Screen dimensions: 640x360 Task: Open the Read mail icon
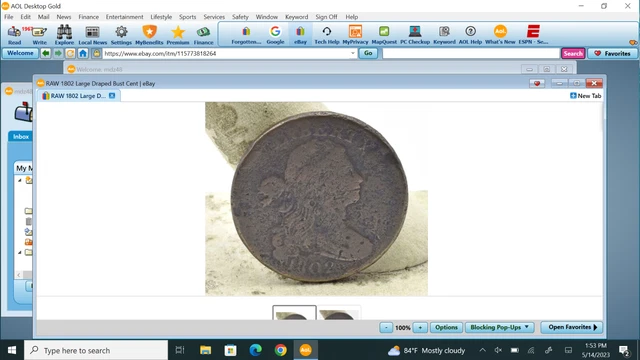[x=14, y=35]
